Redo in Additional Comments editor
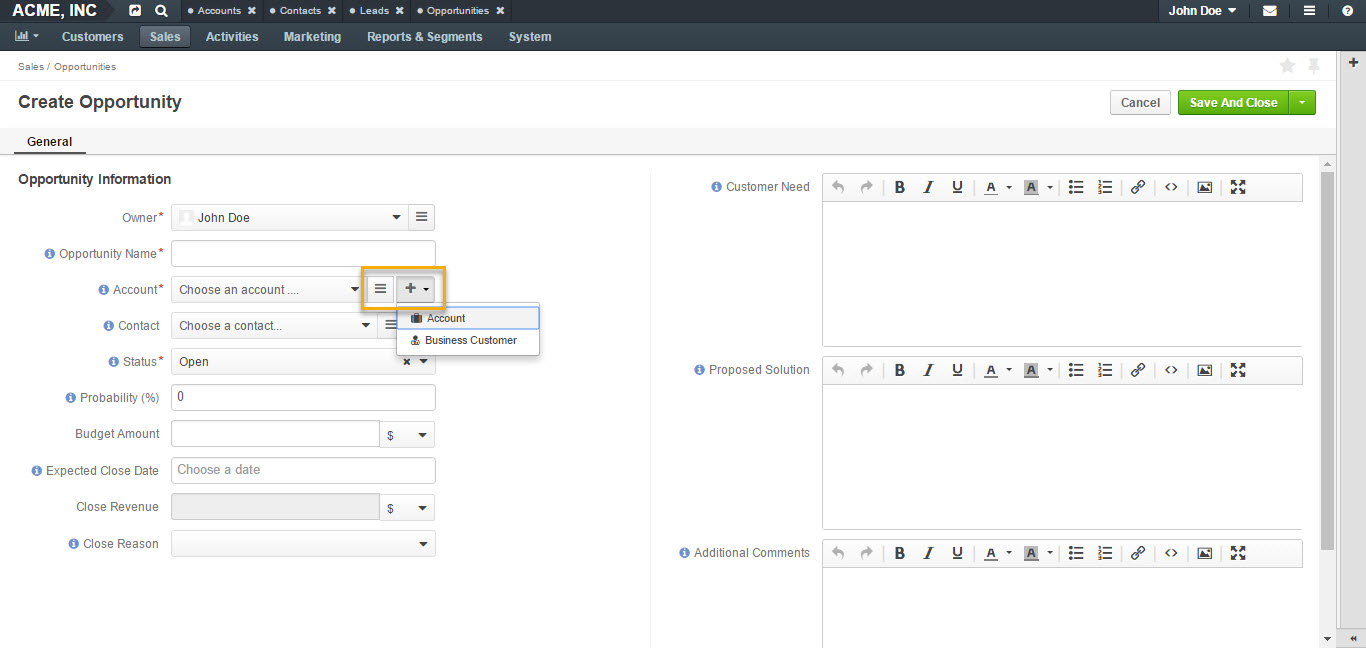1366x648 pixels. (867, 553)
